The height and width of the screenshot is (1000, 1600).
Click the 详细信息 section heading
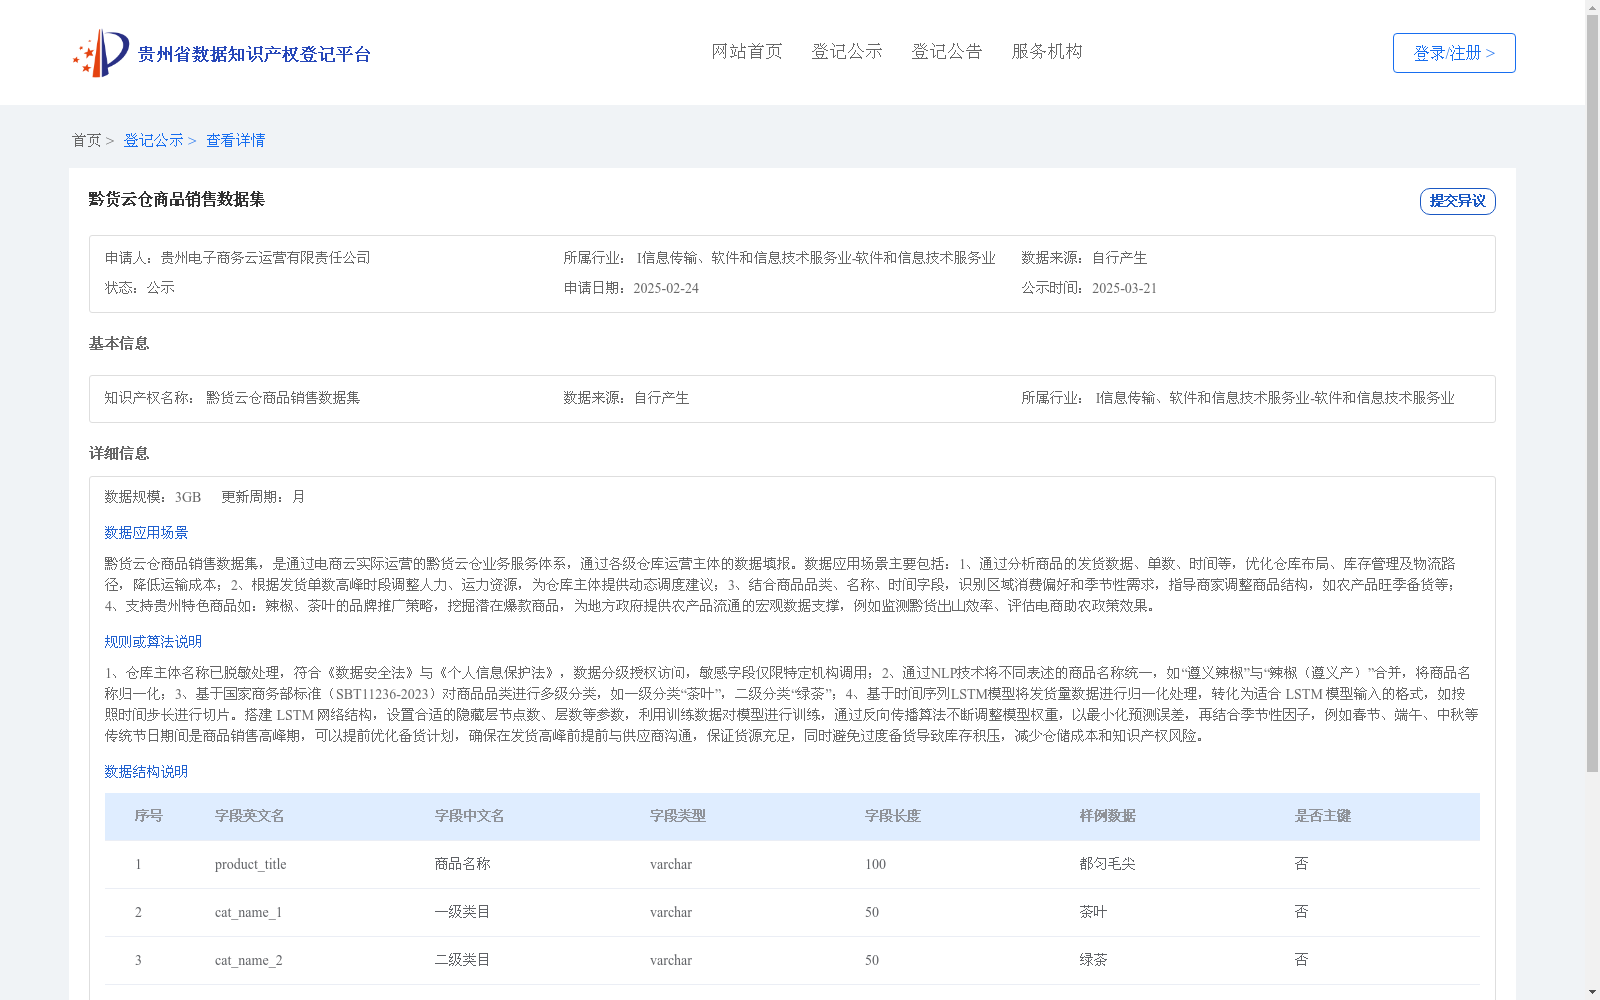click(x=119, y=453)
